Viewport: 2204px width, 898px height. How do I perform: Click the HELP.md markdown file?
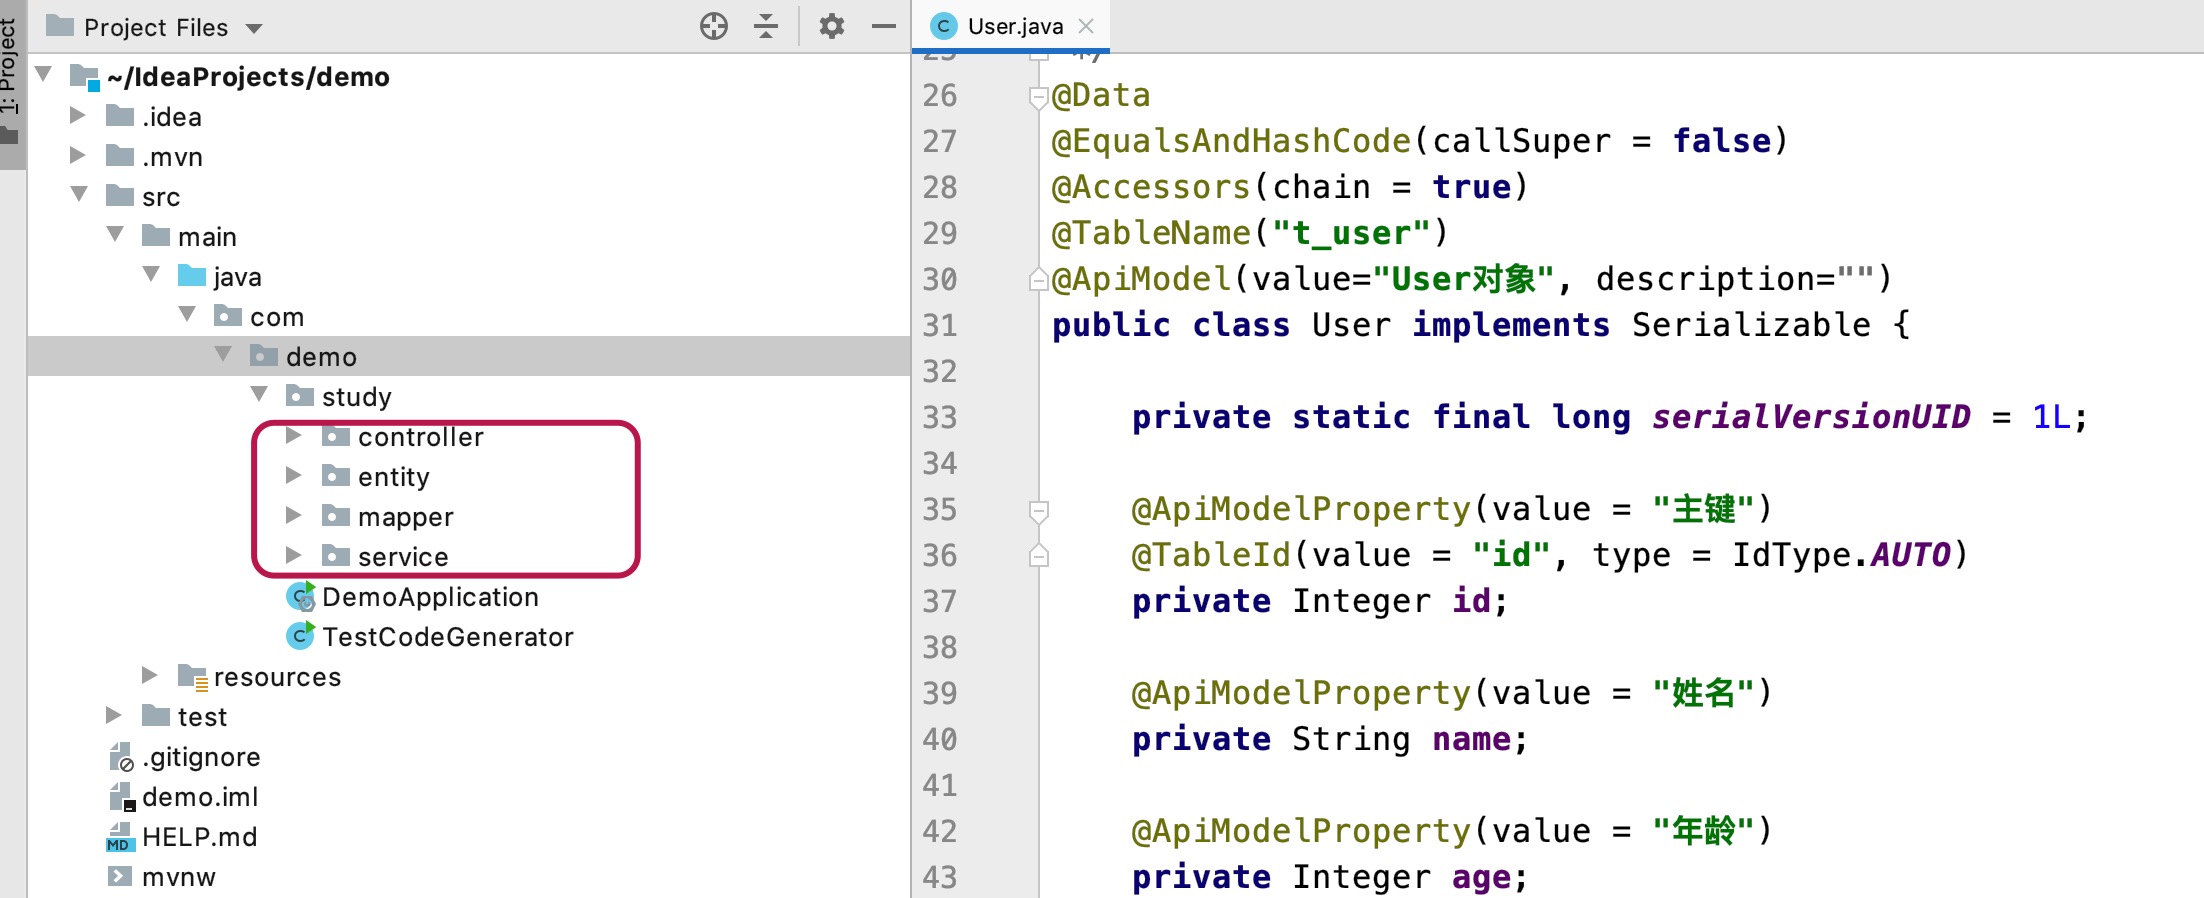(x=199, y=837)
